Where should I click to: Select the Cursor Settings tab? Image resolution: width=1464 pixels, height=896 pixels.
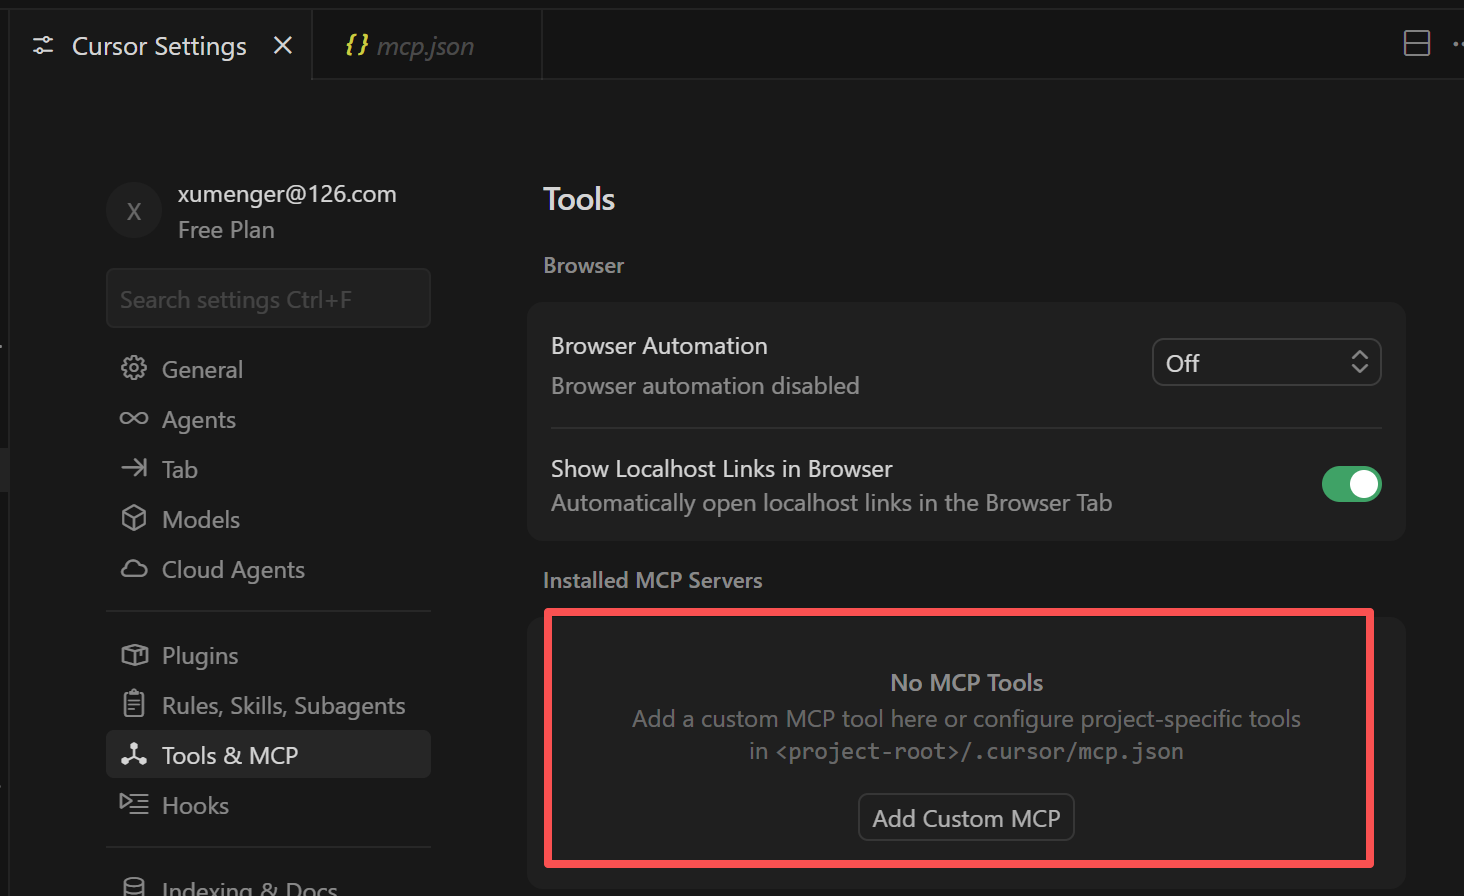pyautogui.click(x=159, y=46)
